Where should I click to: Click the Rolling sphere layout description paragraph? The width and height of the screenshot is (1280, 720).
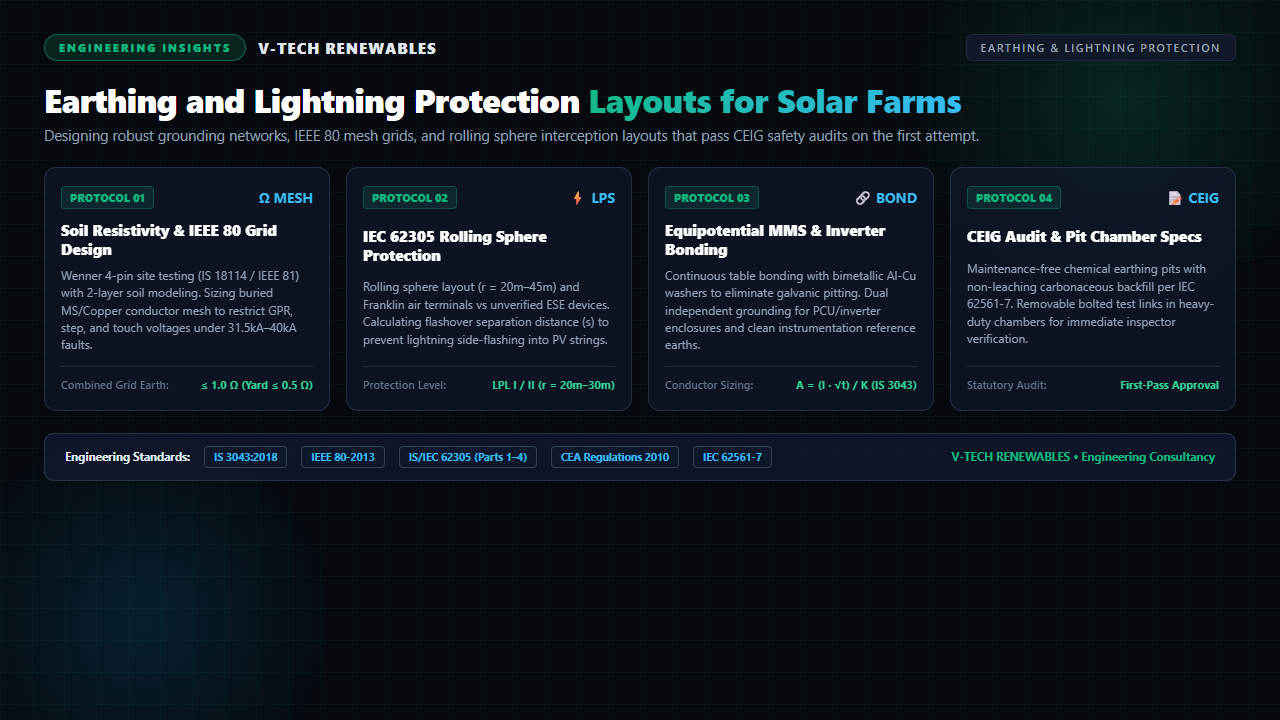click(487, 313)
